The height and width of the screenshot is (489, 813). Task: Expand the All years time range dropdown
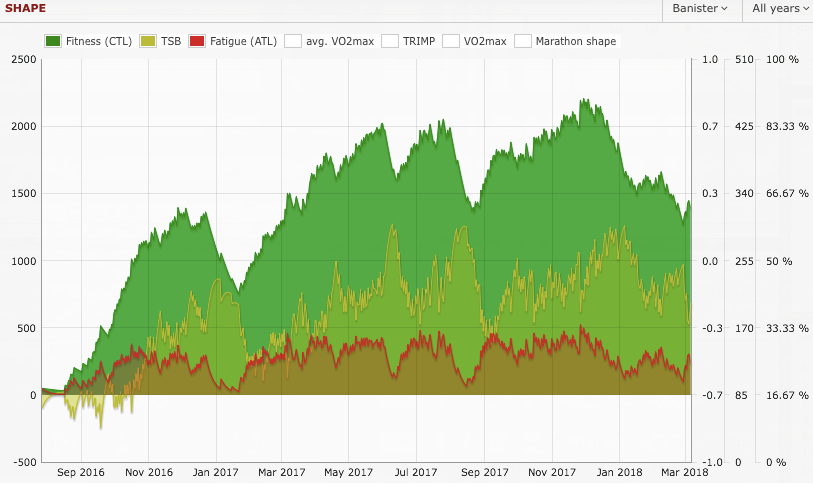(776, 9)
